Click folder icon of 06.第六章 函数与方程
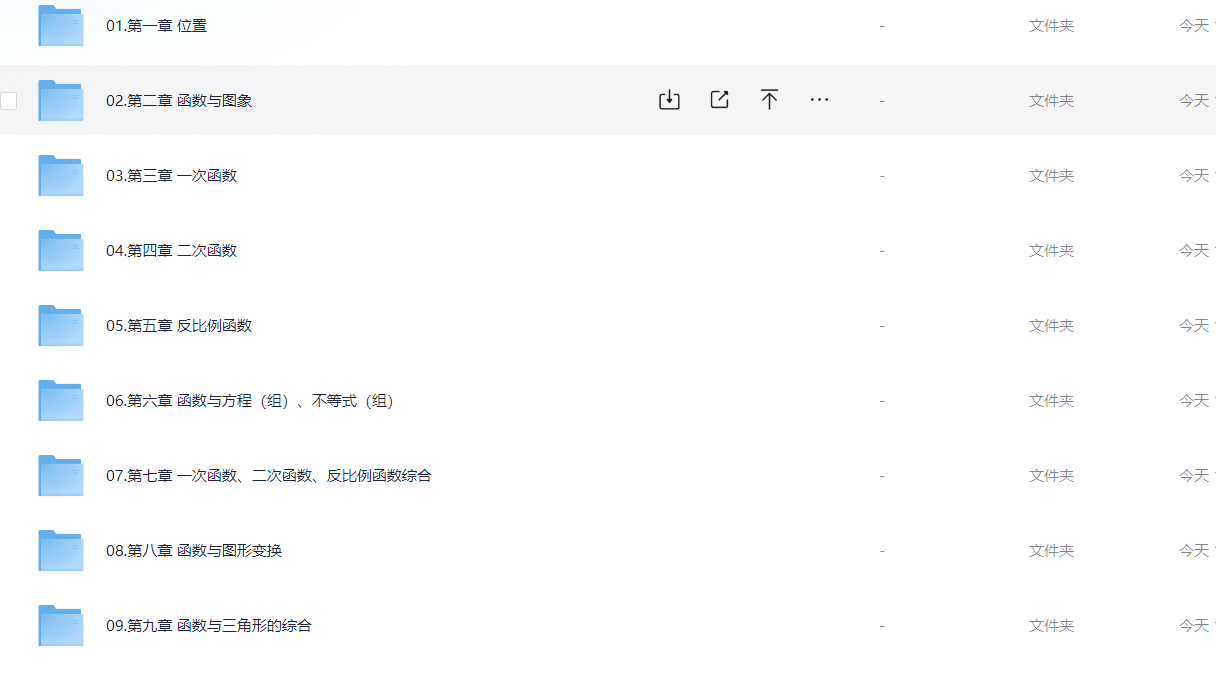 click(61, 400)
